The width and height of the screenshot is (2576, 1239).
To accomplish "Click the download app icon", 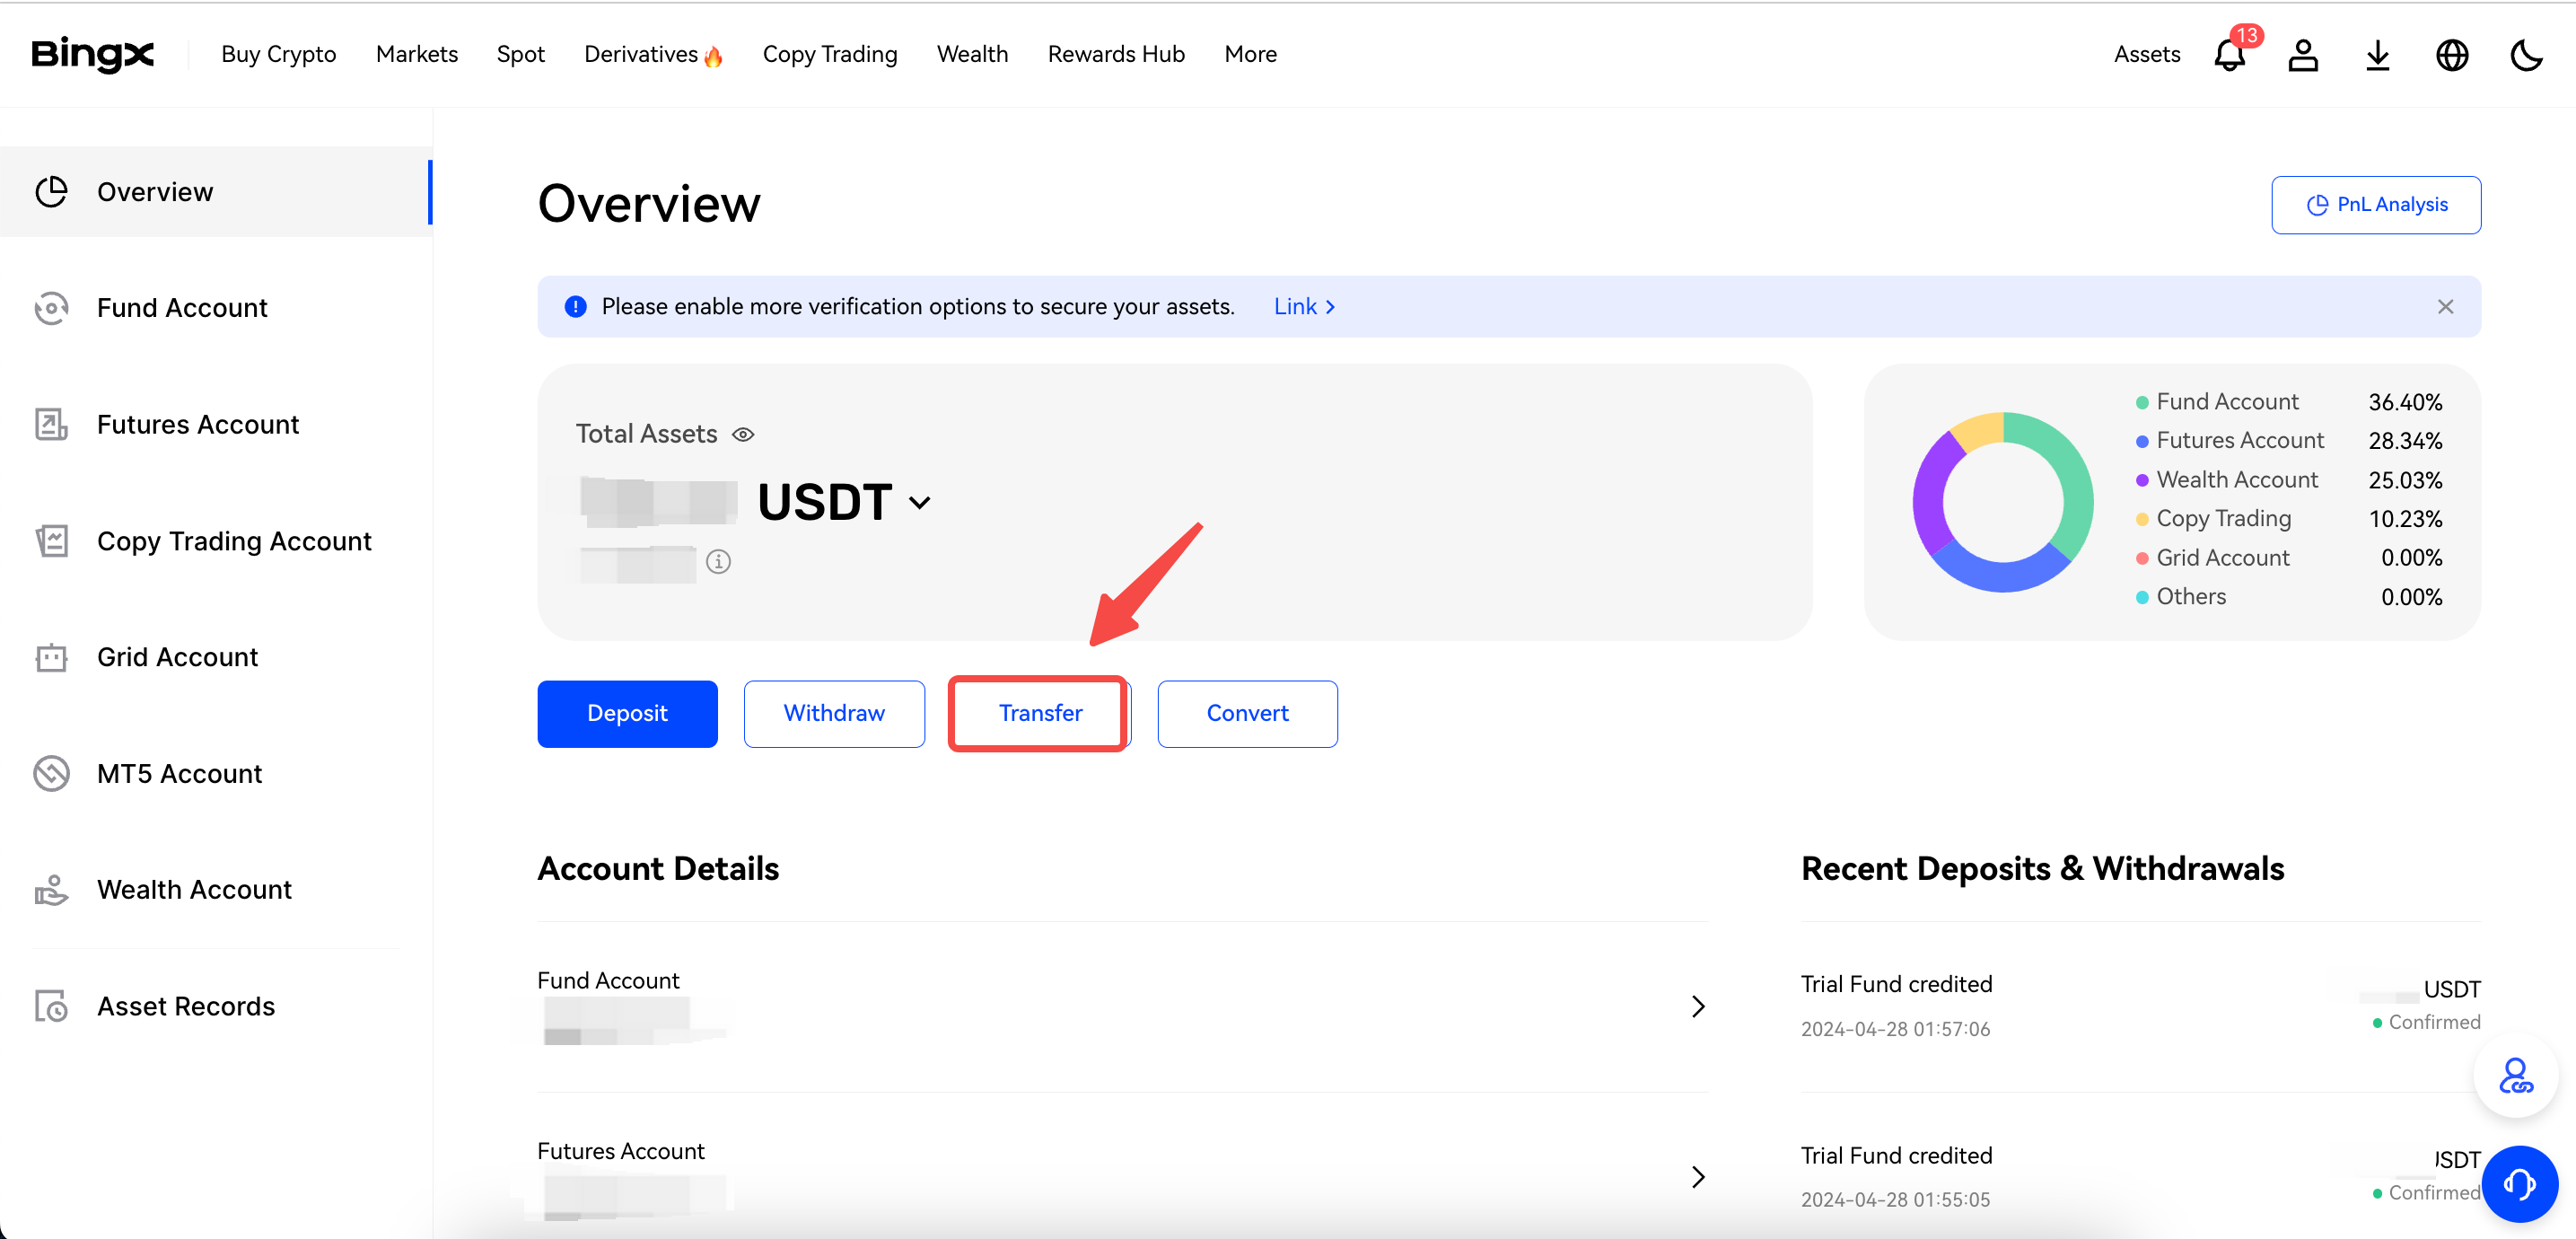I will [x=2377, y=54].
